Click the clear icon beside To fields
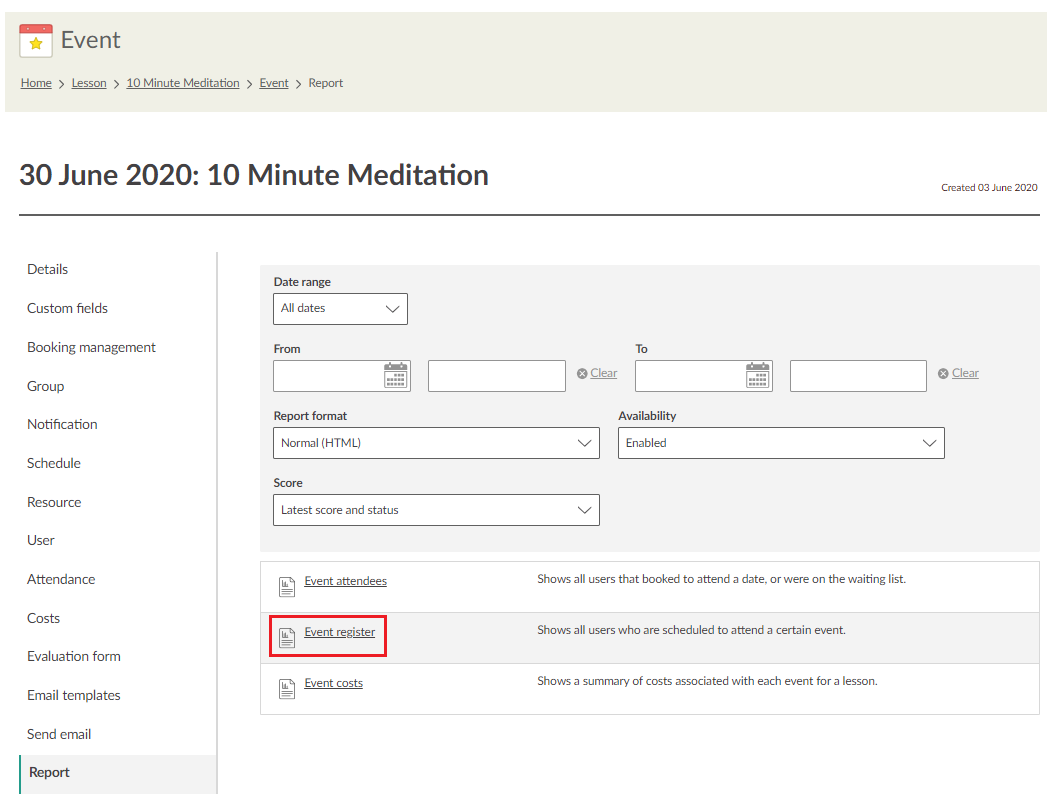1047x808 pixels. (943, 374)
